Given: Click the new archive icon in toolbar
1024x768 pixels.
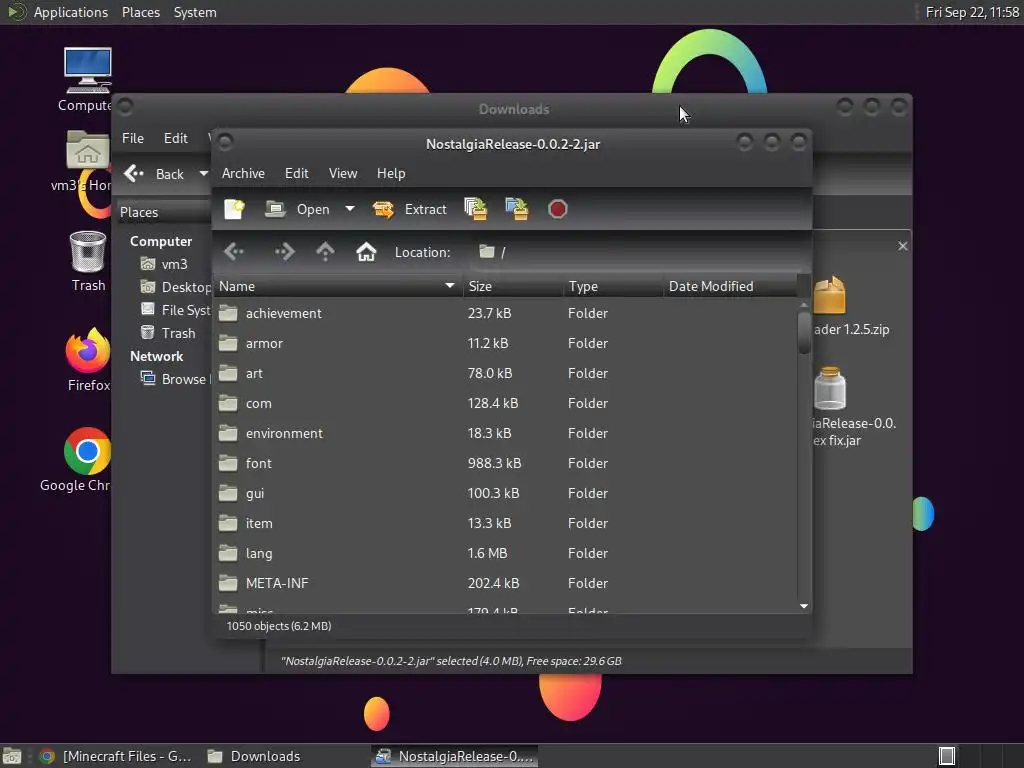Looking at the screenshot, I should pyautogui.click(x=234, y=209).
